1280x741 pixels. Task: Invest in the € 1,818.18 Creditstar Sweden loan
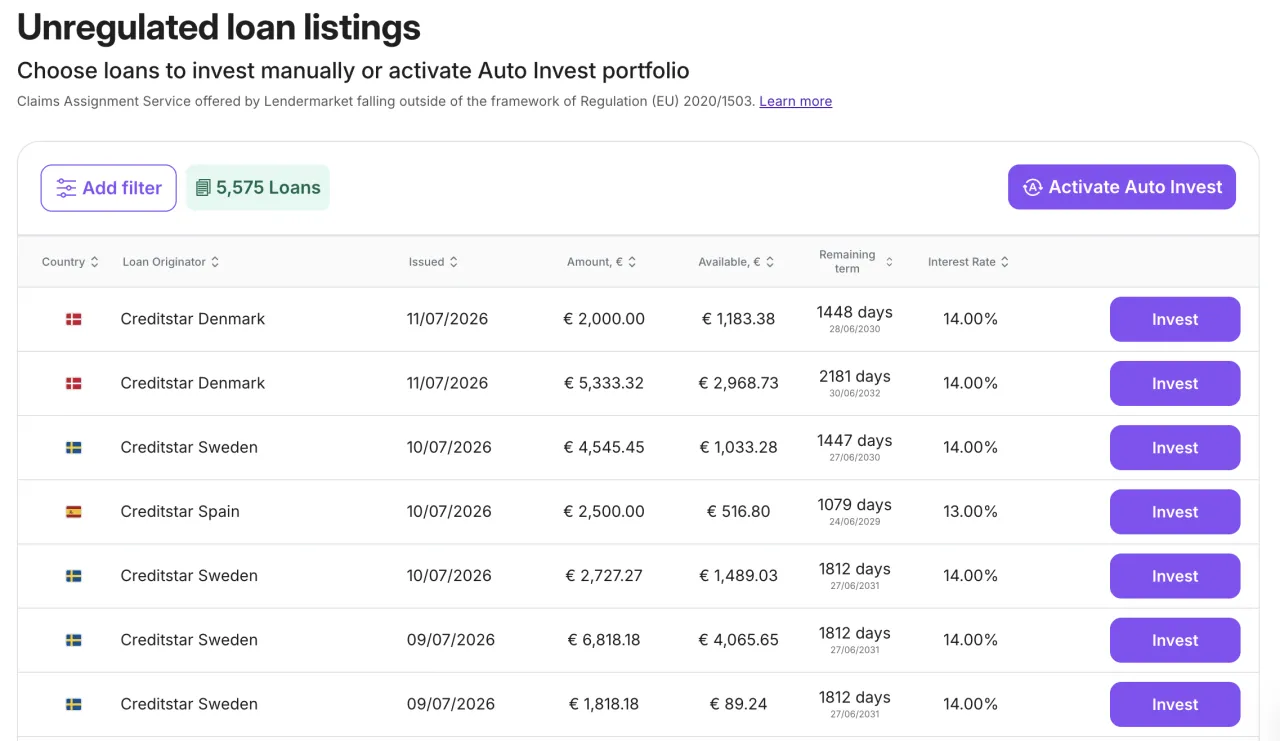coord(1175,704)
